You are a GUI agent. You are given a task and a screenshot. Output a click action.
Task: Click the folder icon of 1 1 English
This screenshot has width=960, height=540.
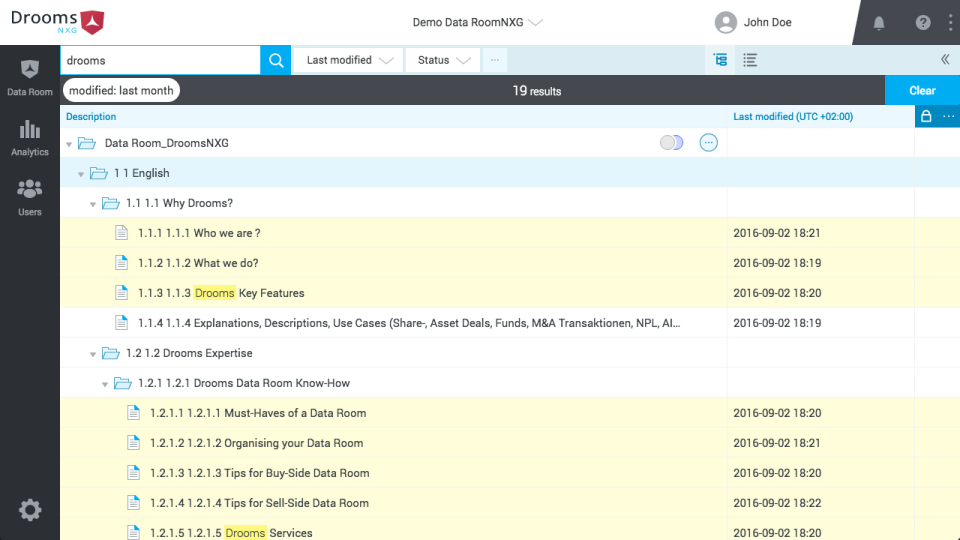pyautogui.click(x=99, y=173)
